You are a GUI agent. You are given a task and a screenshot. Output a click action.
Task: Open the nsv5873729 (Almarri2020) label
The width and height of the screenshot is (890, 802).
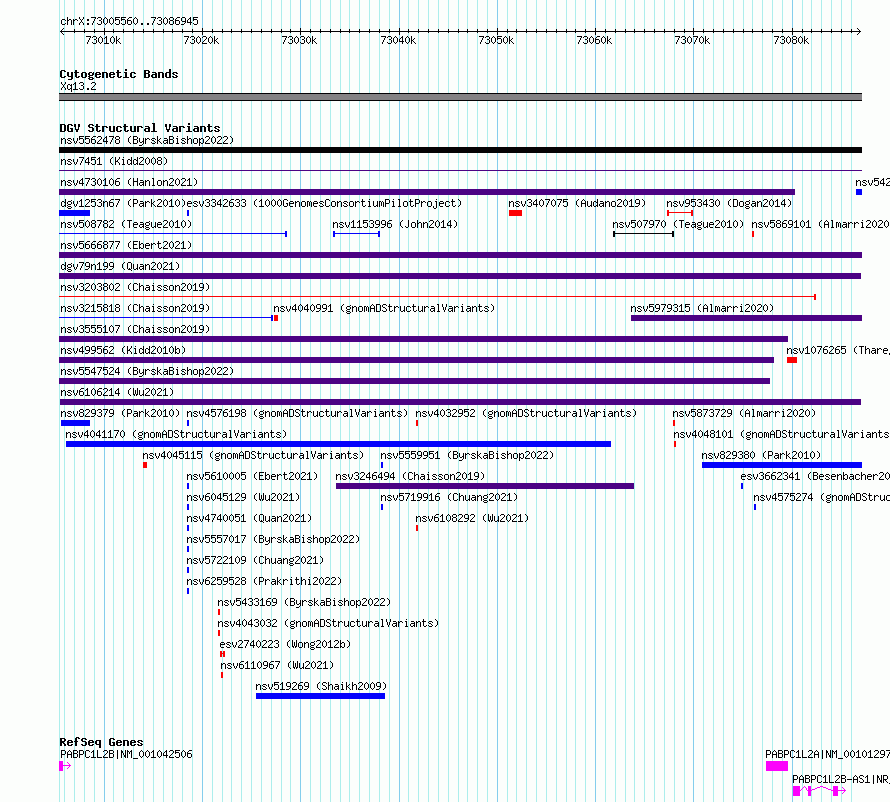[744, 413]
